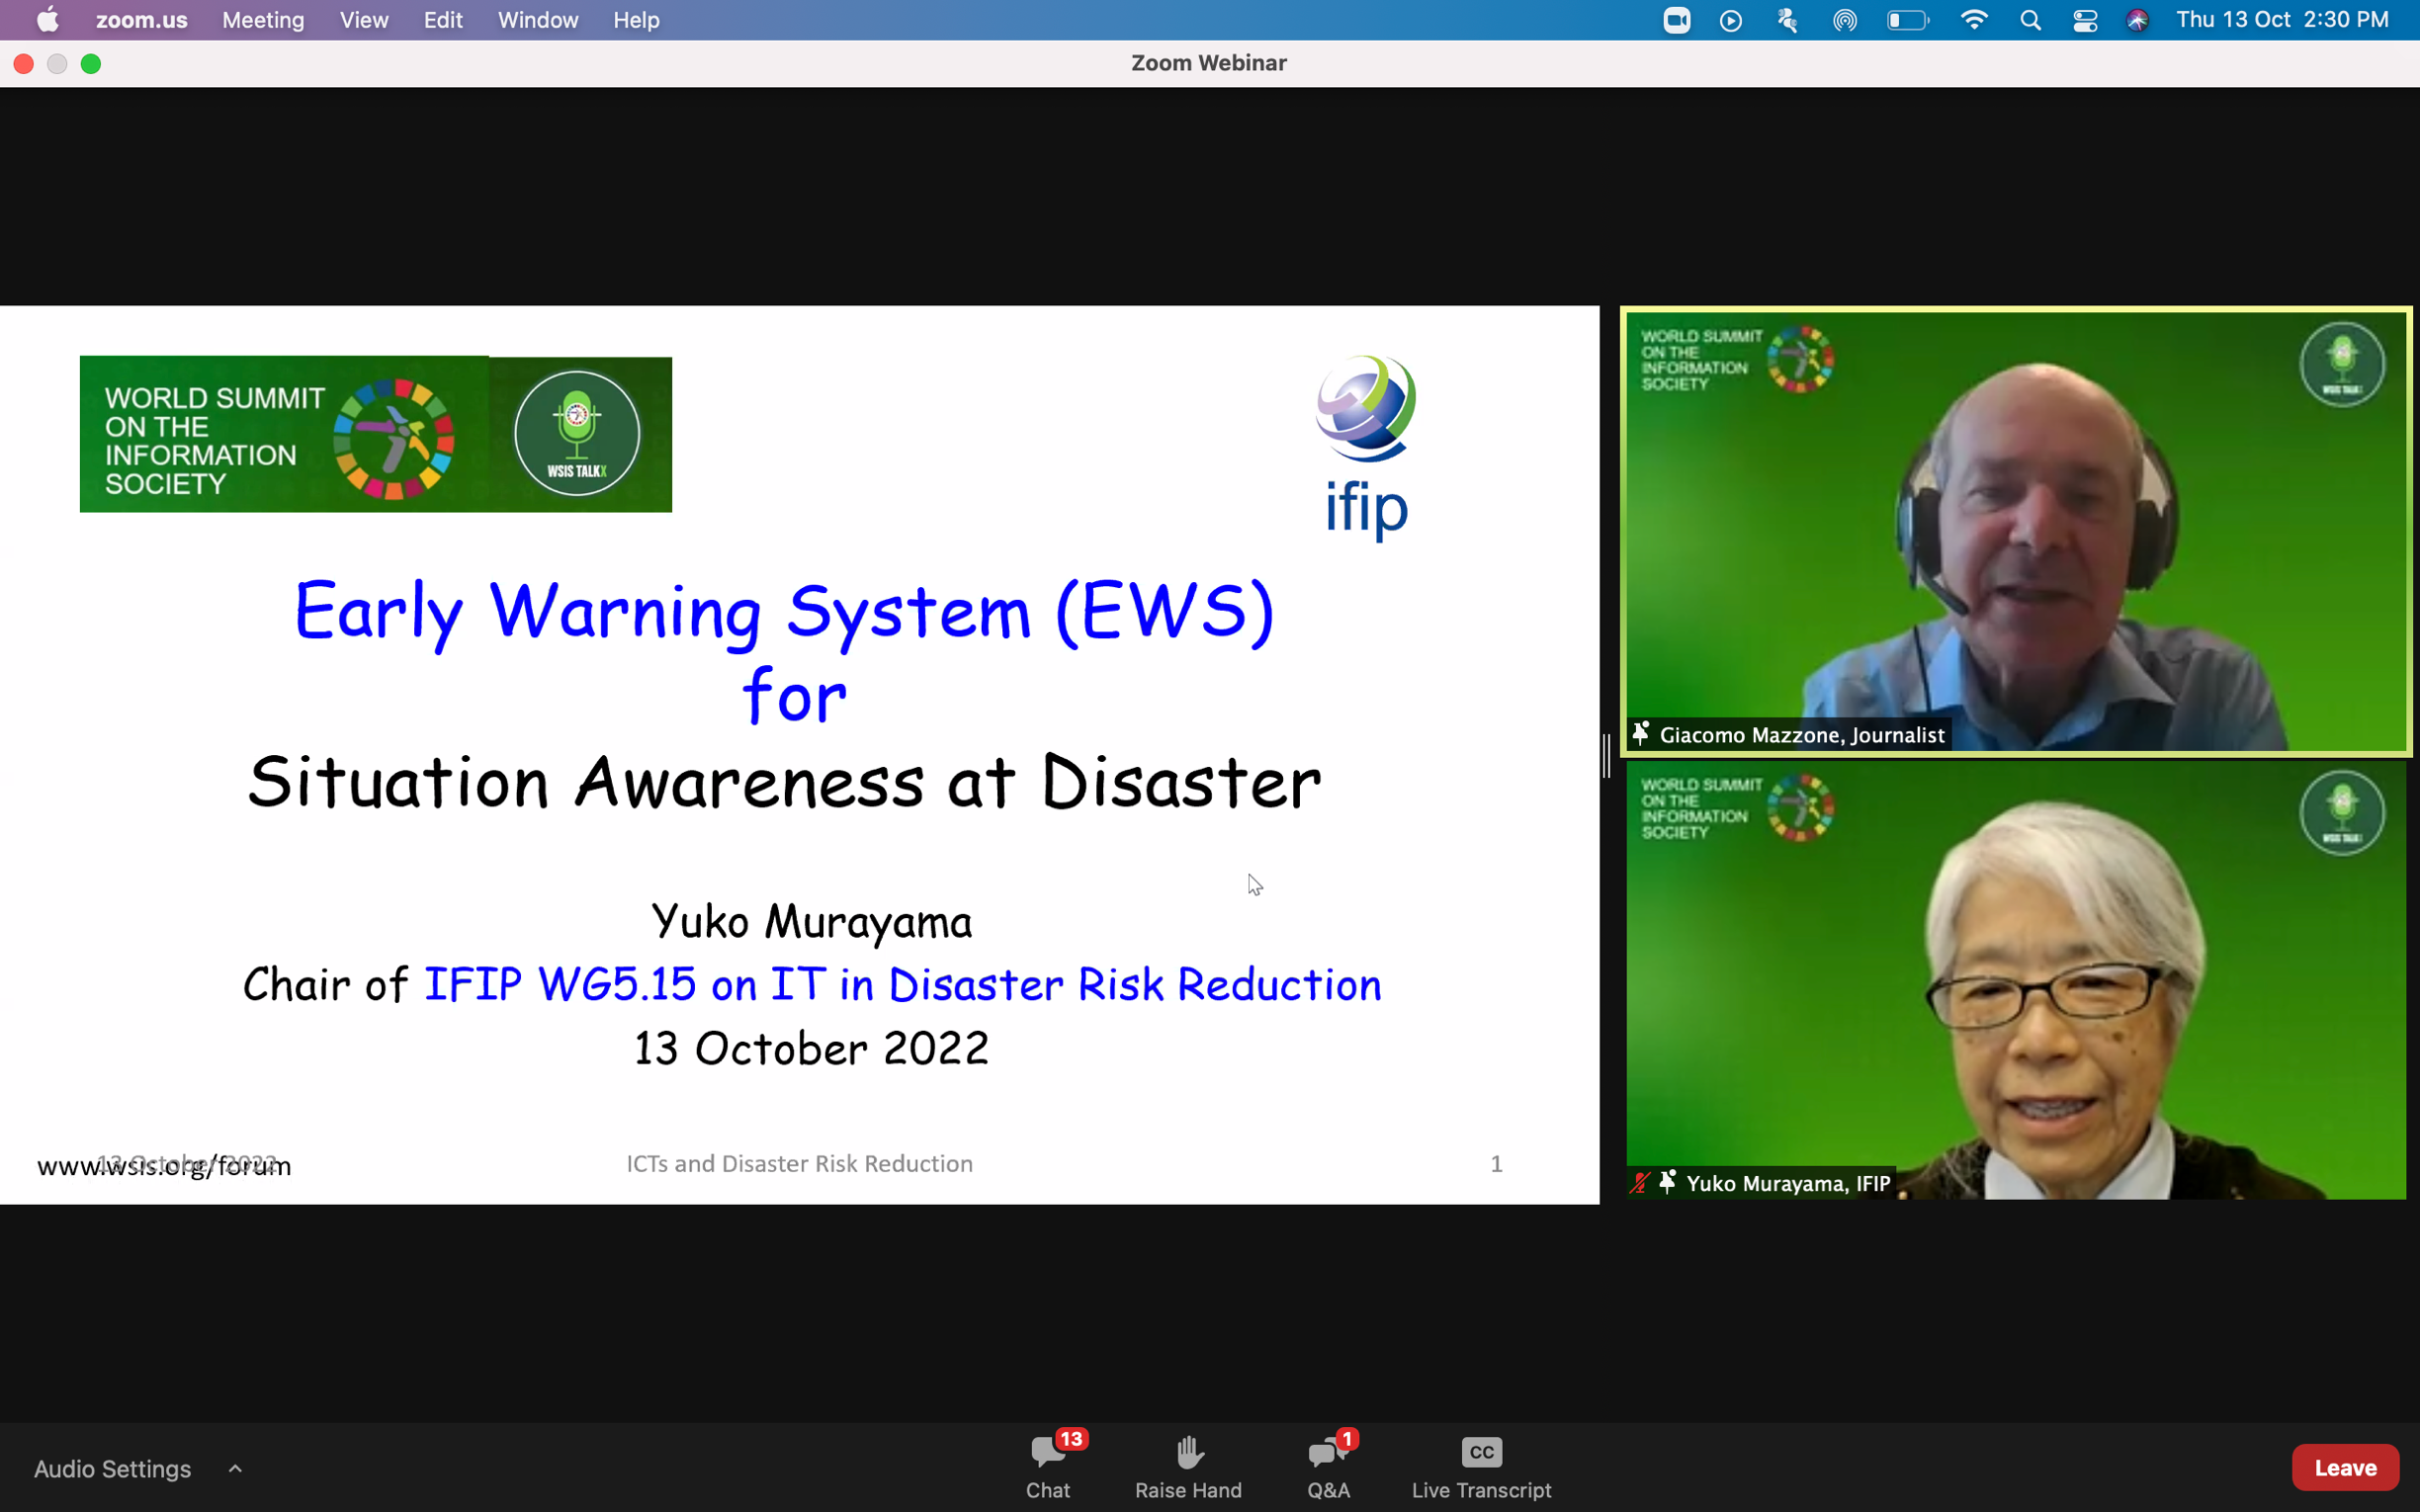Open the Q&A panel
The height and width of the screenshot is (1512, 2420).
pyautogui.click(x=1328, y=1465)
